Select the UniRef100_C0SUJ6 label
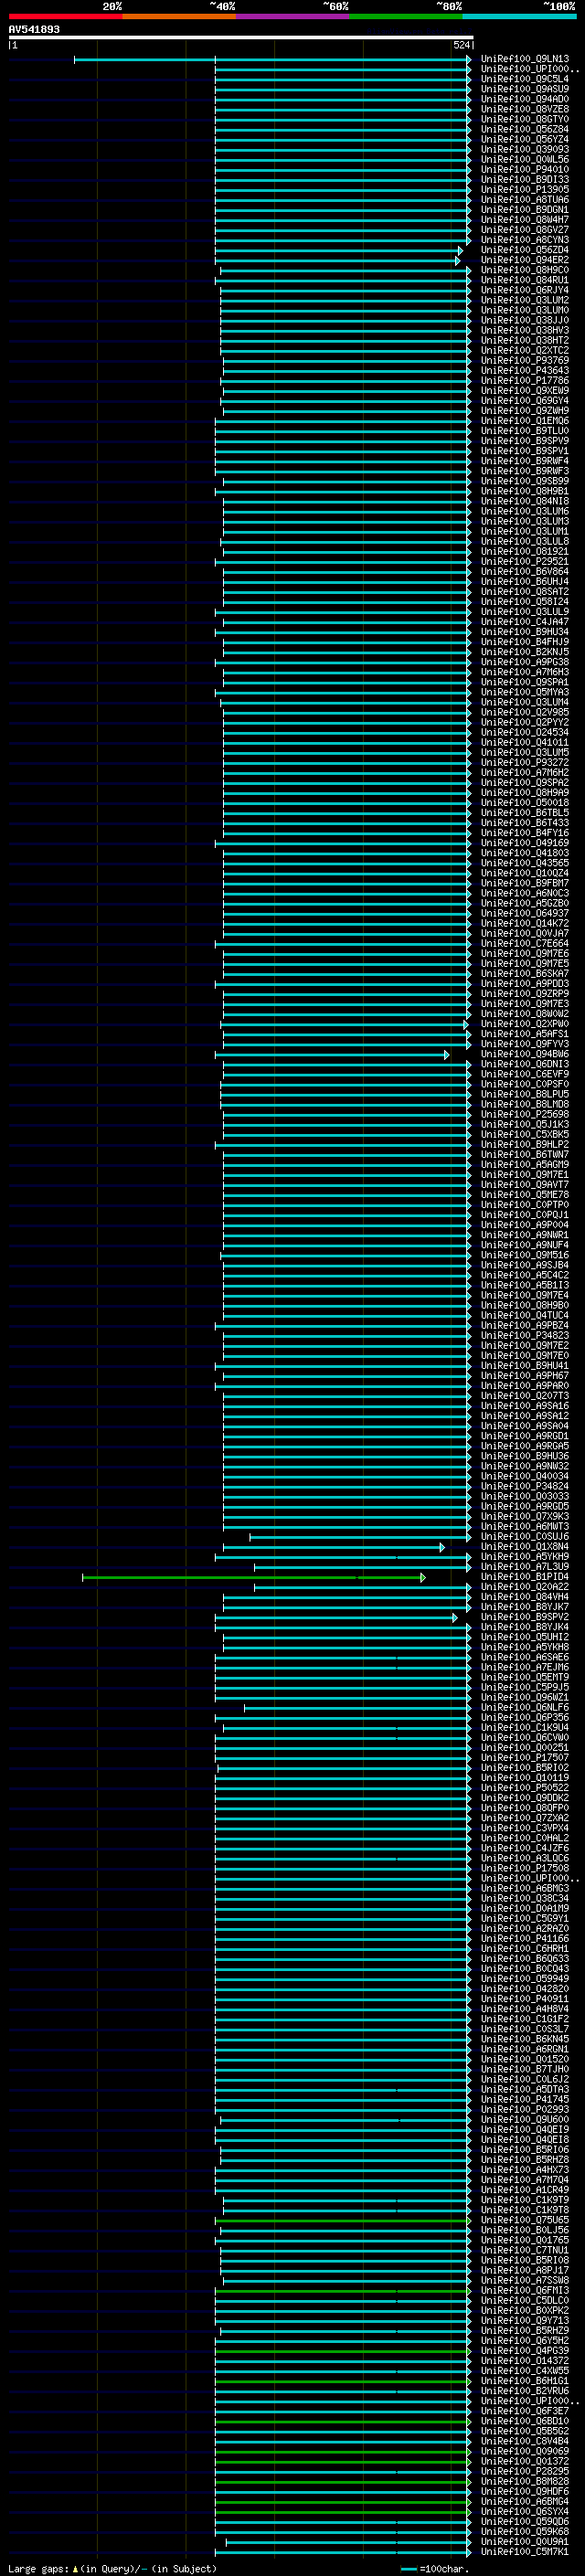Viewport: 585px width, 2576px height. 524,1536
